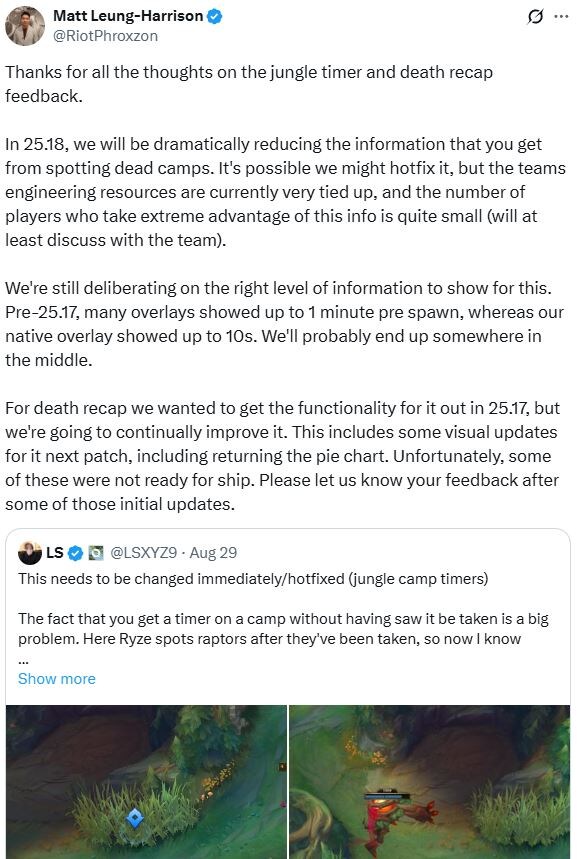Click the LS display name
581x859 pixels.
[54, 553]
